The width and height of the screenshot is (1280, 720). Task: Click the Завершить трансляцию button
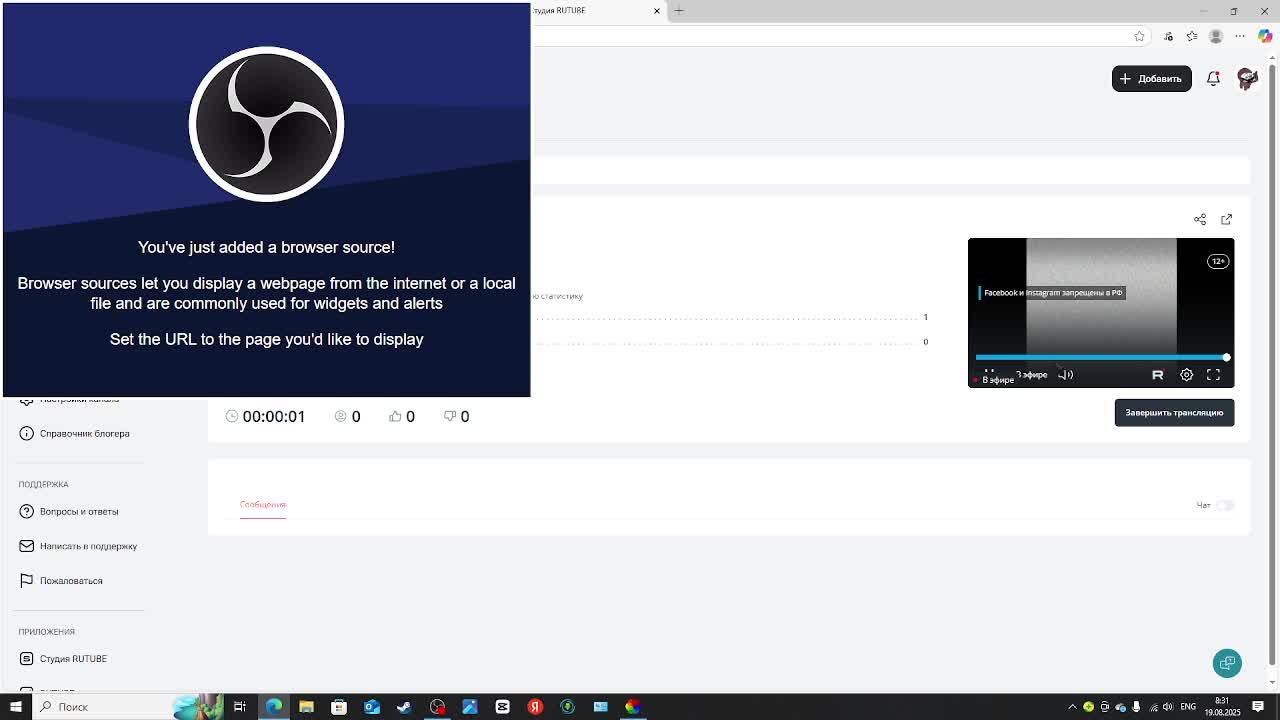pyautogui.click(x=1174, y=412)
